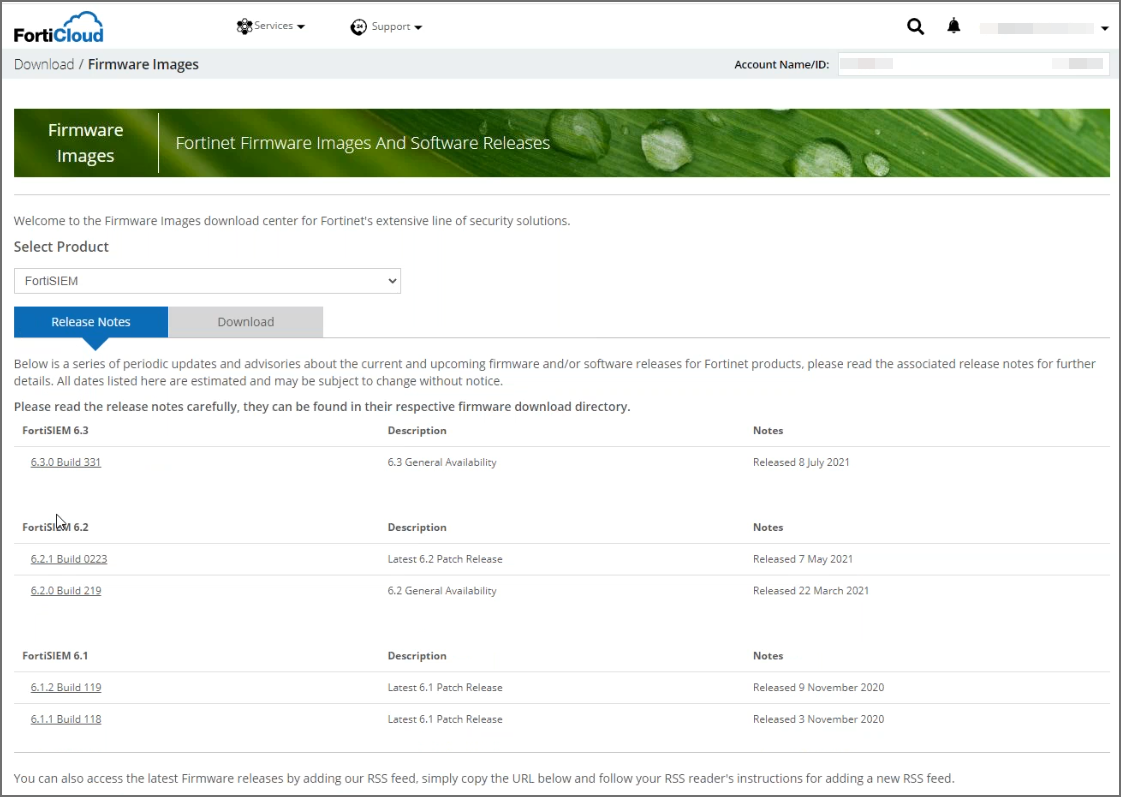This screenshot has width=1121, height=797.
Task: Select the FortiSIEM 6.2 heading
Action: [x=55, y=527]
